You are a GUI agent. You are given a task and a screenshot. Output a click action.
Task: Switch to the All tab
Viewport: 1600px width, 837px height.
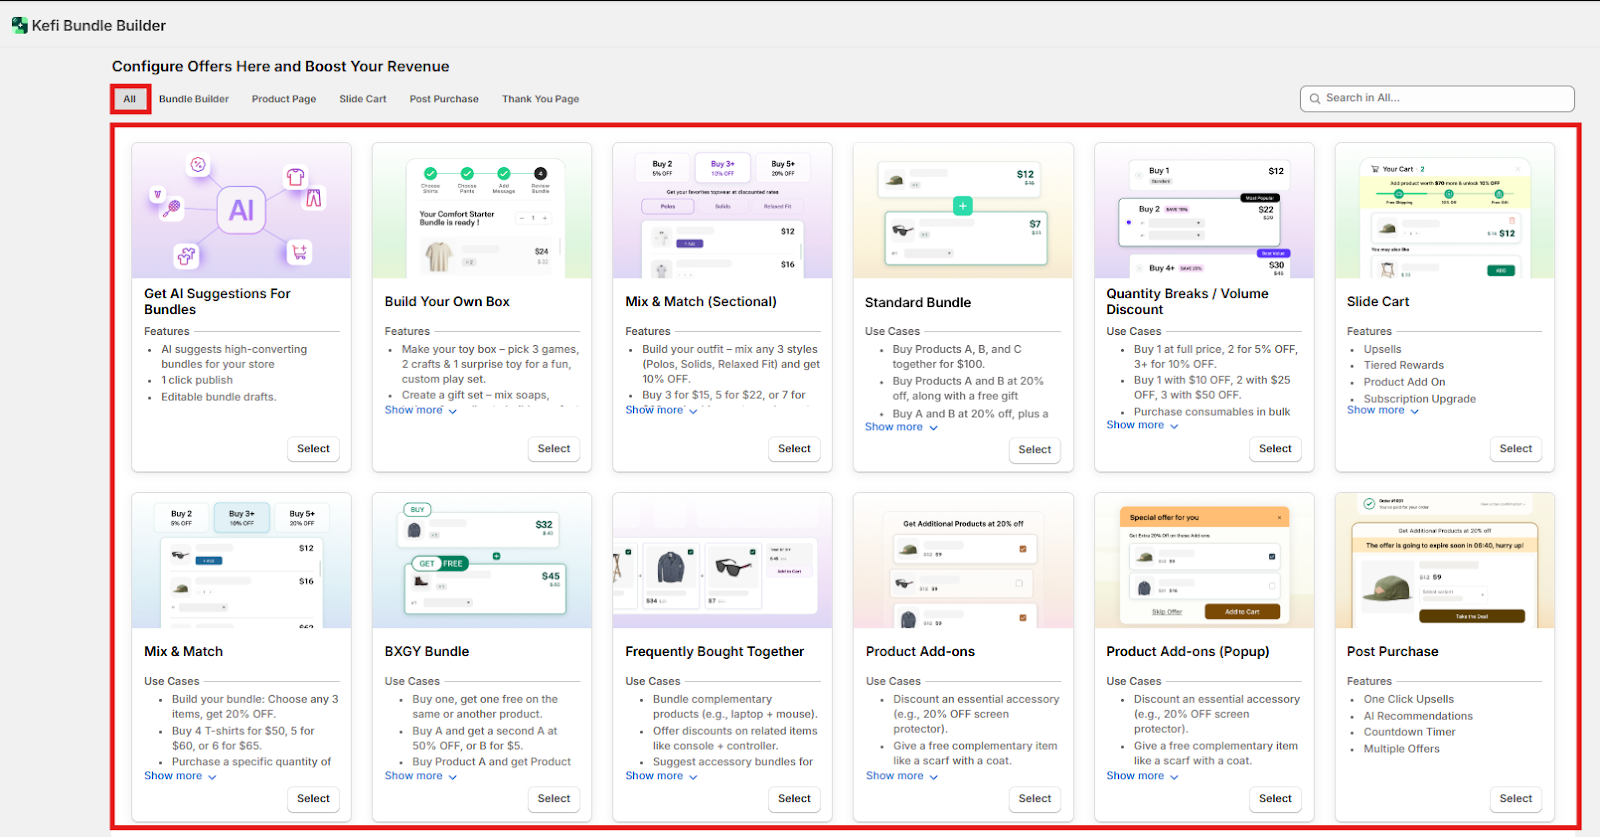coord(130,99)
